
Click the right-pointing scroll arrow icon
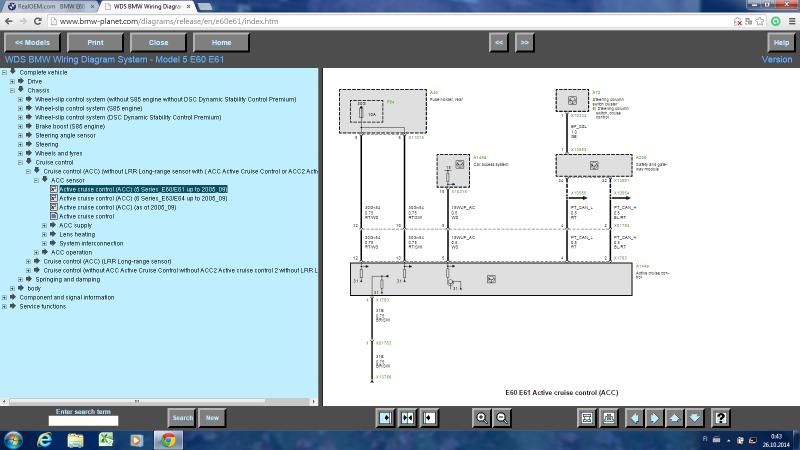point(653,417)
